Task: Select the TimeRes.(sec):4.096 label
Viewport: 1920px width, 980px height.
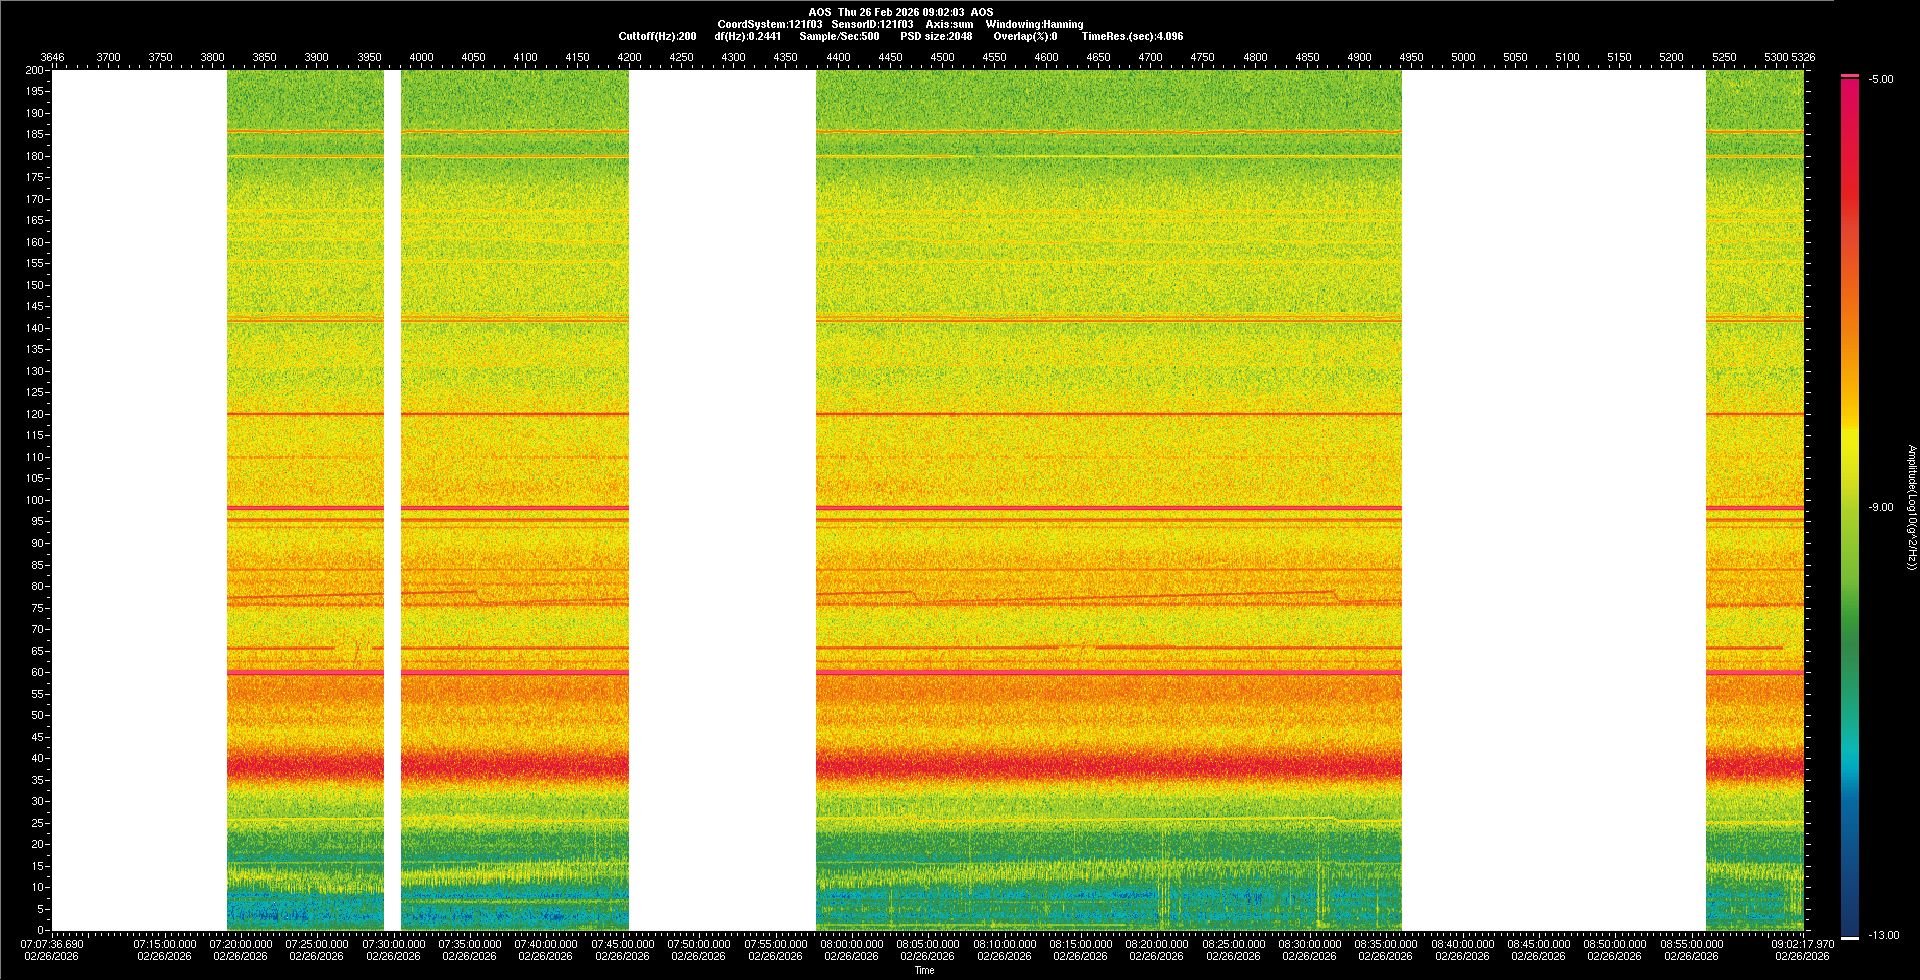Action: (1132, 36)
